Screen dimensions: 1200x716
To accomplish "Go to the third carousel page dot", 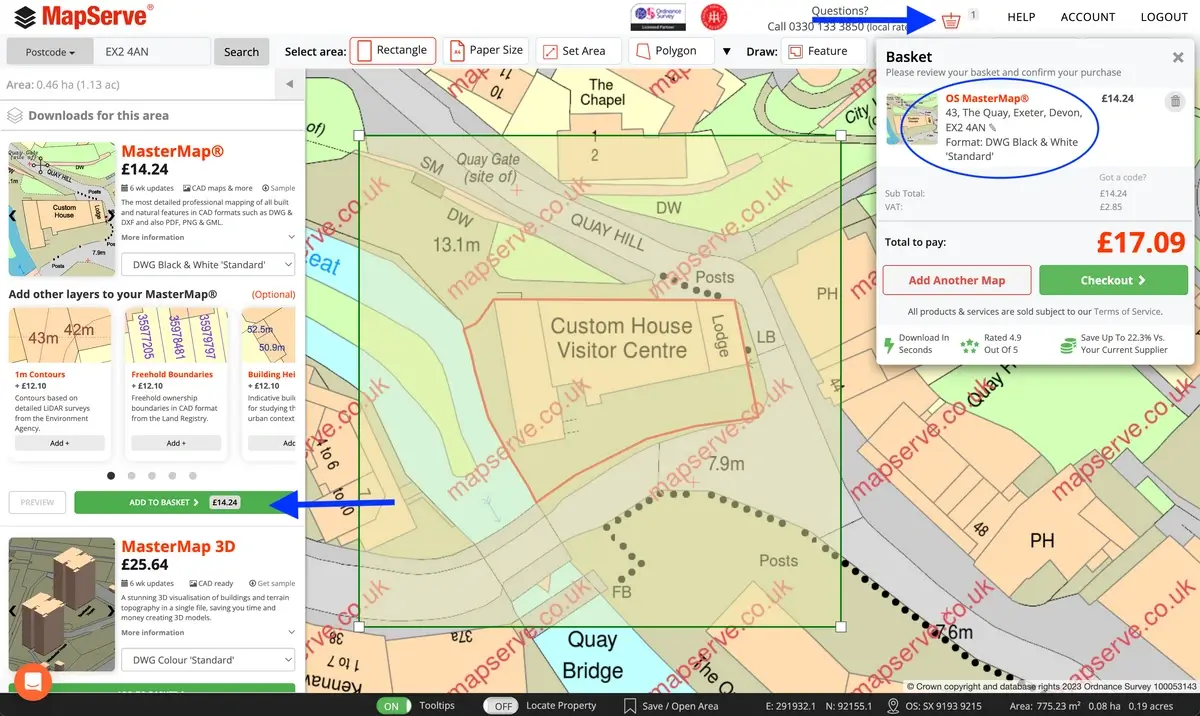I will (152, 476).
